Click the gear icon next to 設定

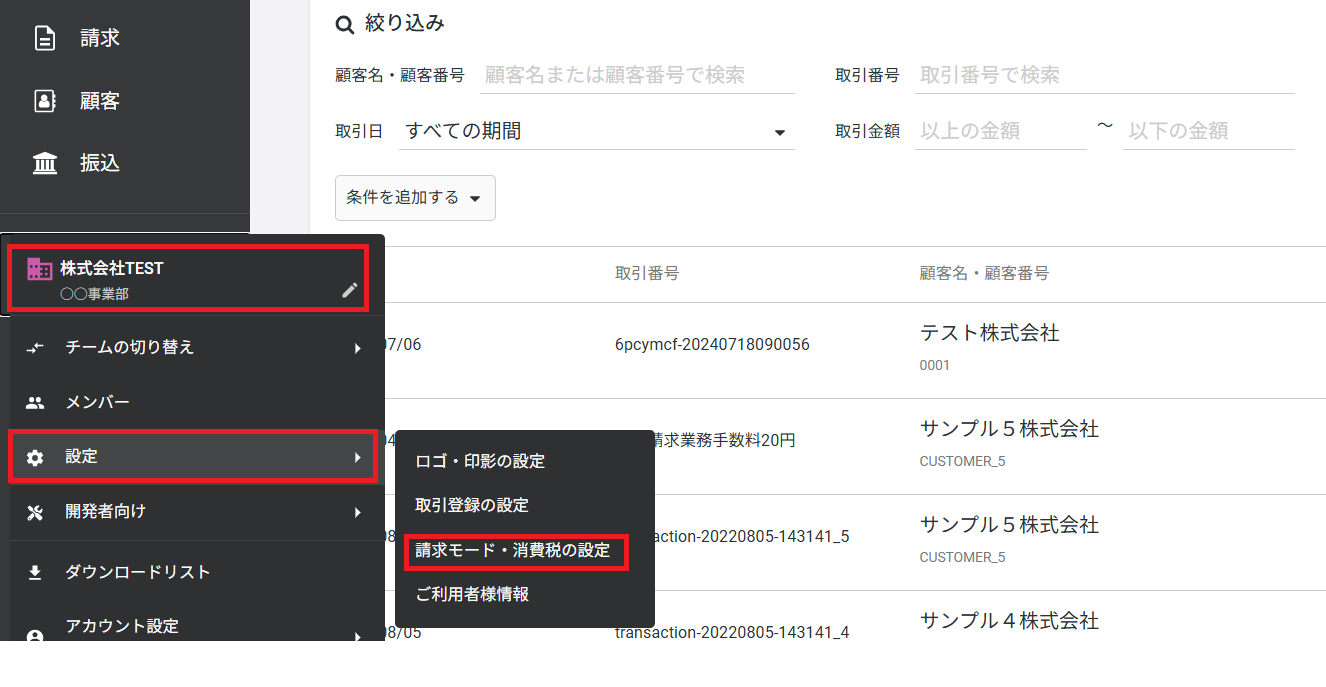[x=35, y=457]
